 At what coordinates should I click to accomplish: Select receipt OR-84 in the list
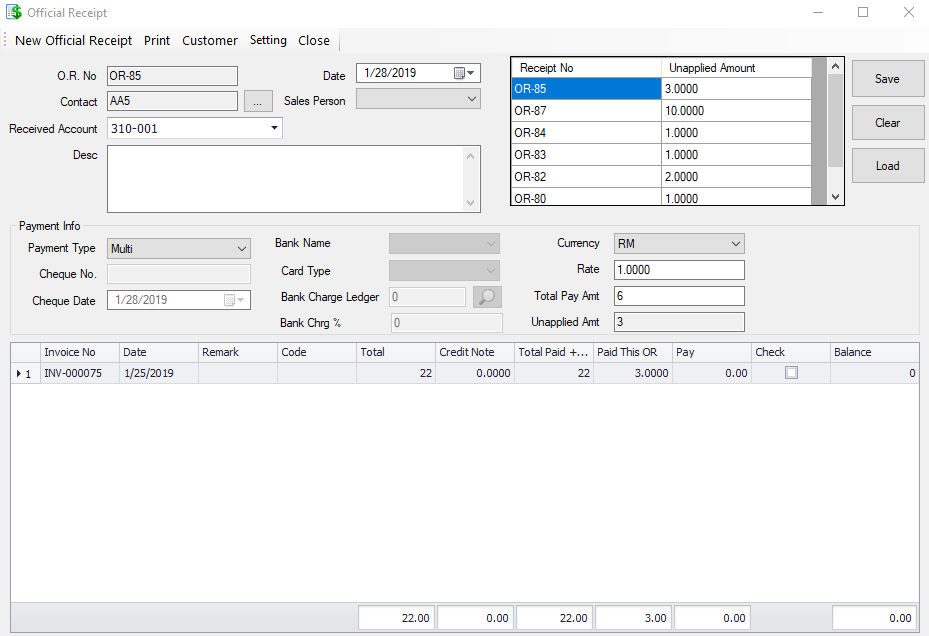coord(586,133)
